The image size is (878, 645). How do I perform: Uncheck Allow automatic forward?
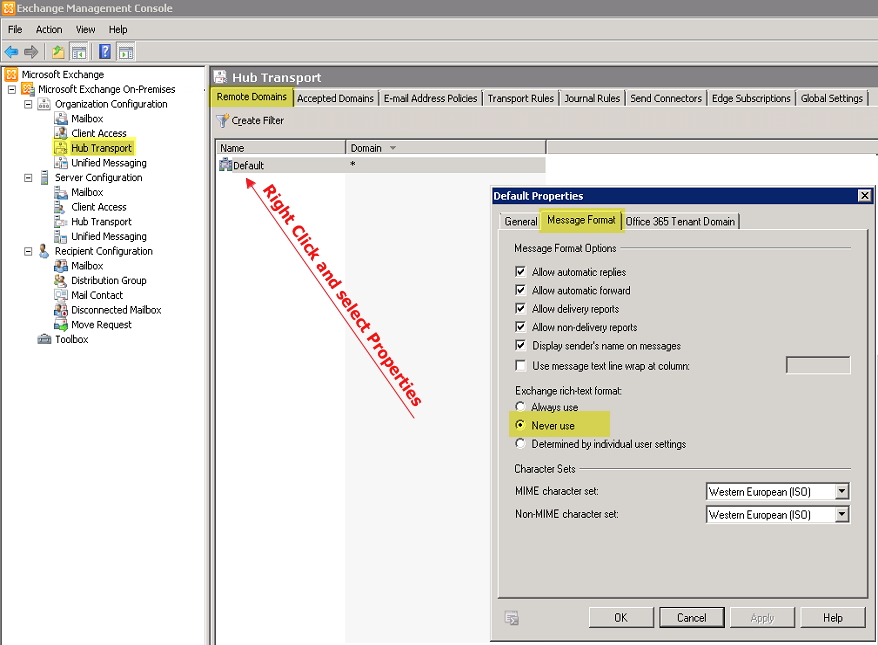pyautogui.click(x=521, y=290)
